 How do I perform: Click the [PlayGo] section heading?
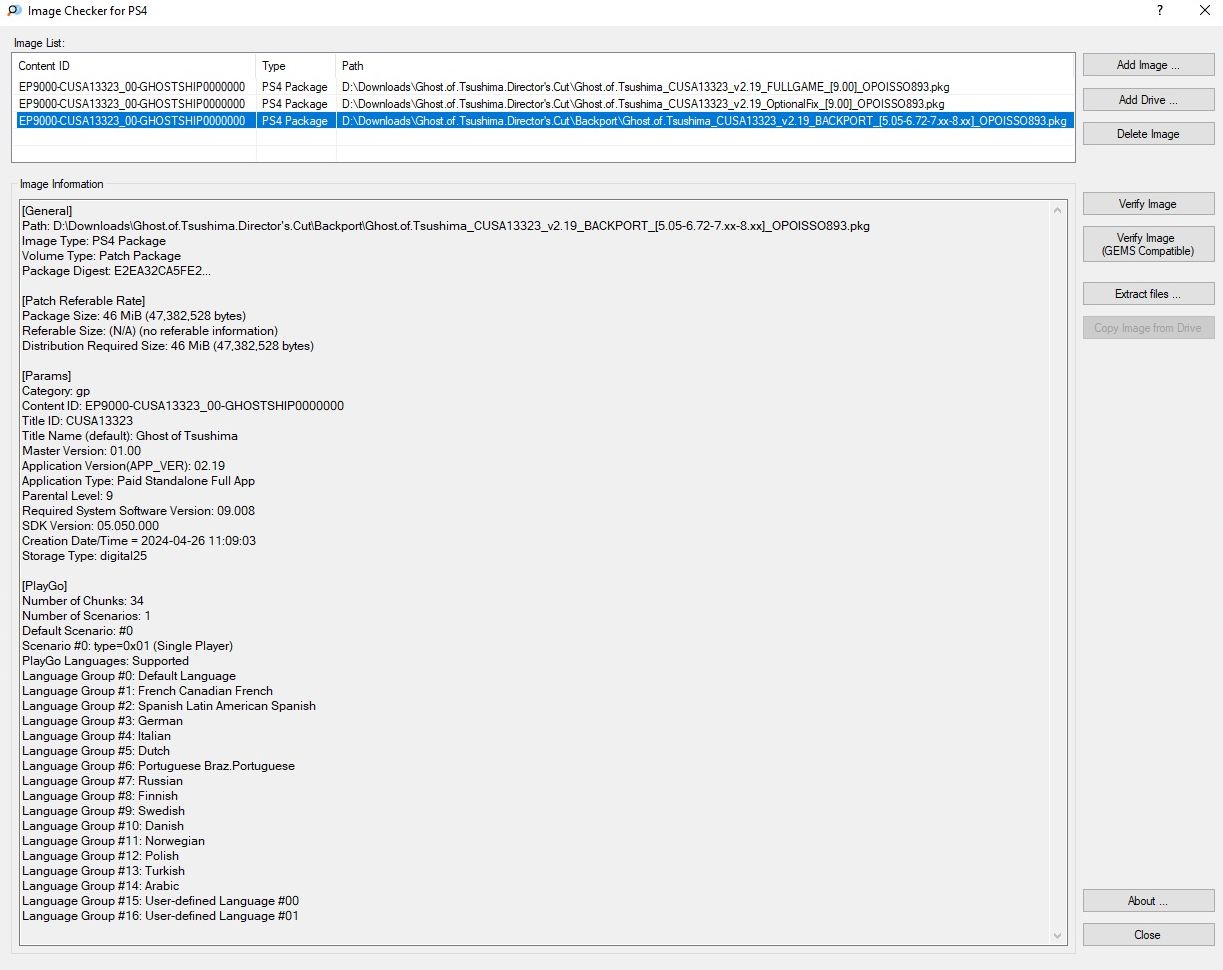pyautogui.click(x=45, y=586)
